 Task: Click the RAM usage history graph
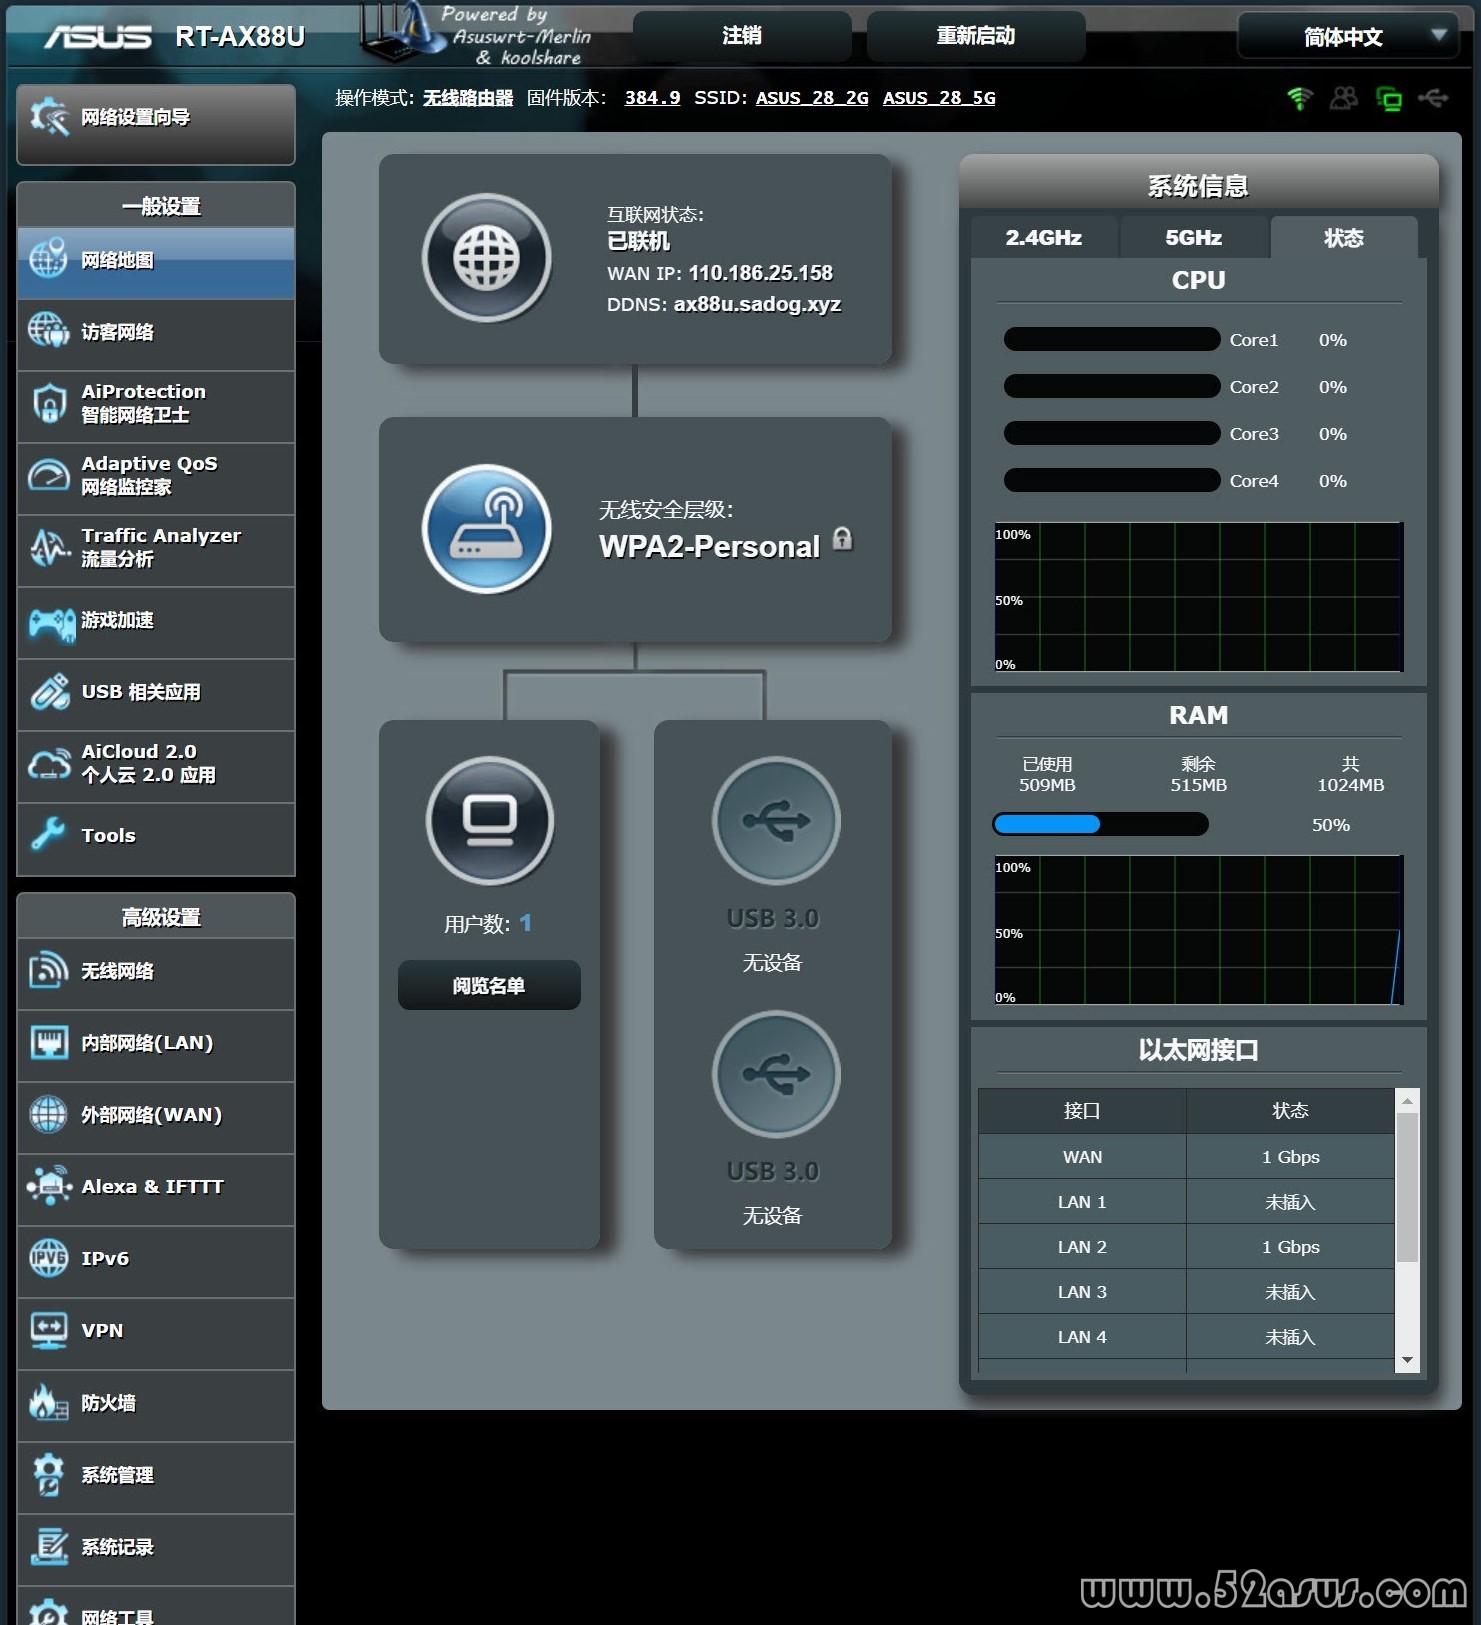1199,930
